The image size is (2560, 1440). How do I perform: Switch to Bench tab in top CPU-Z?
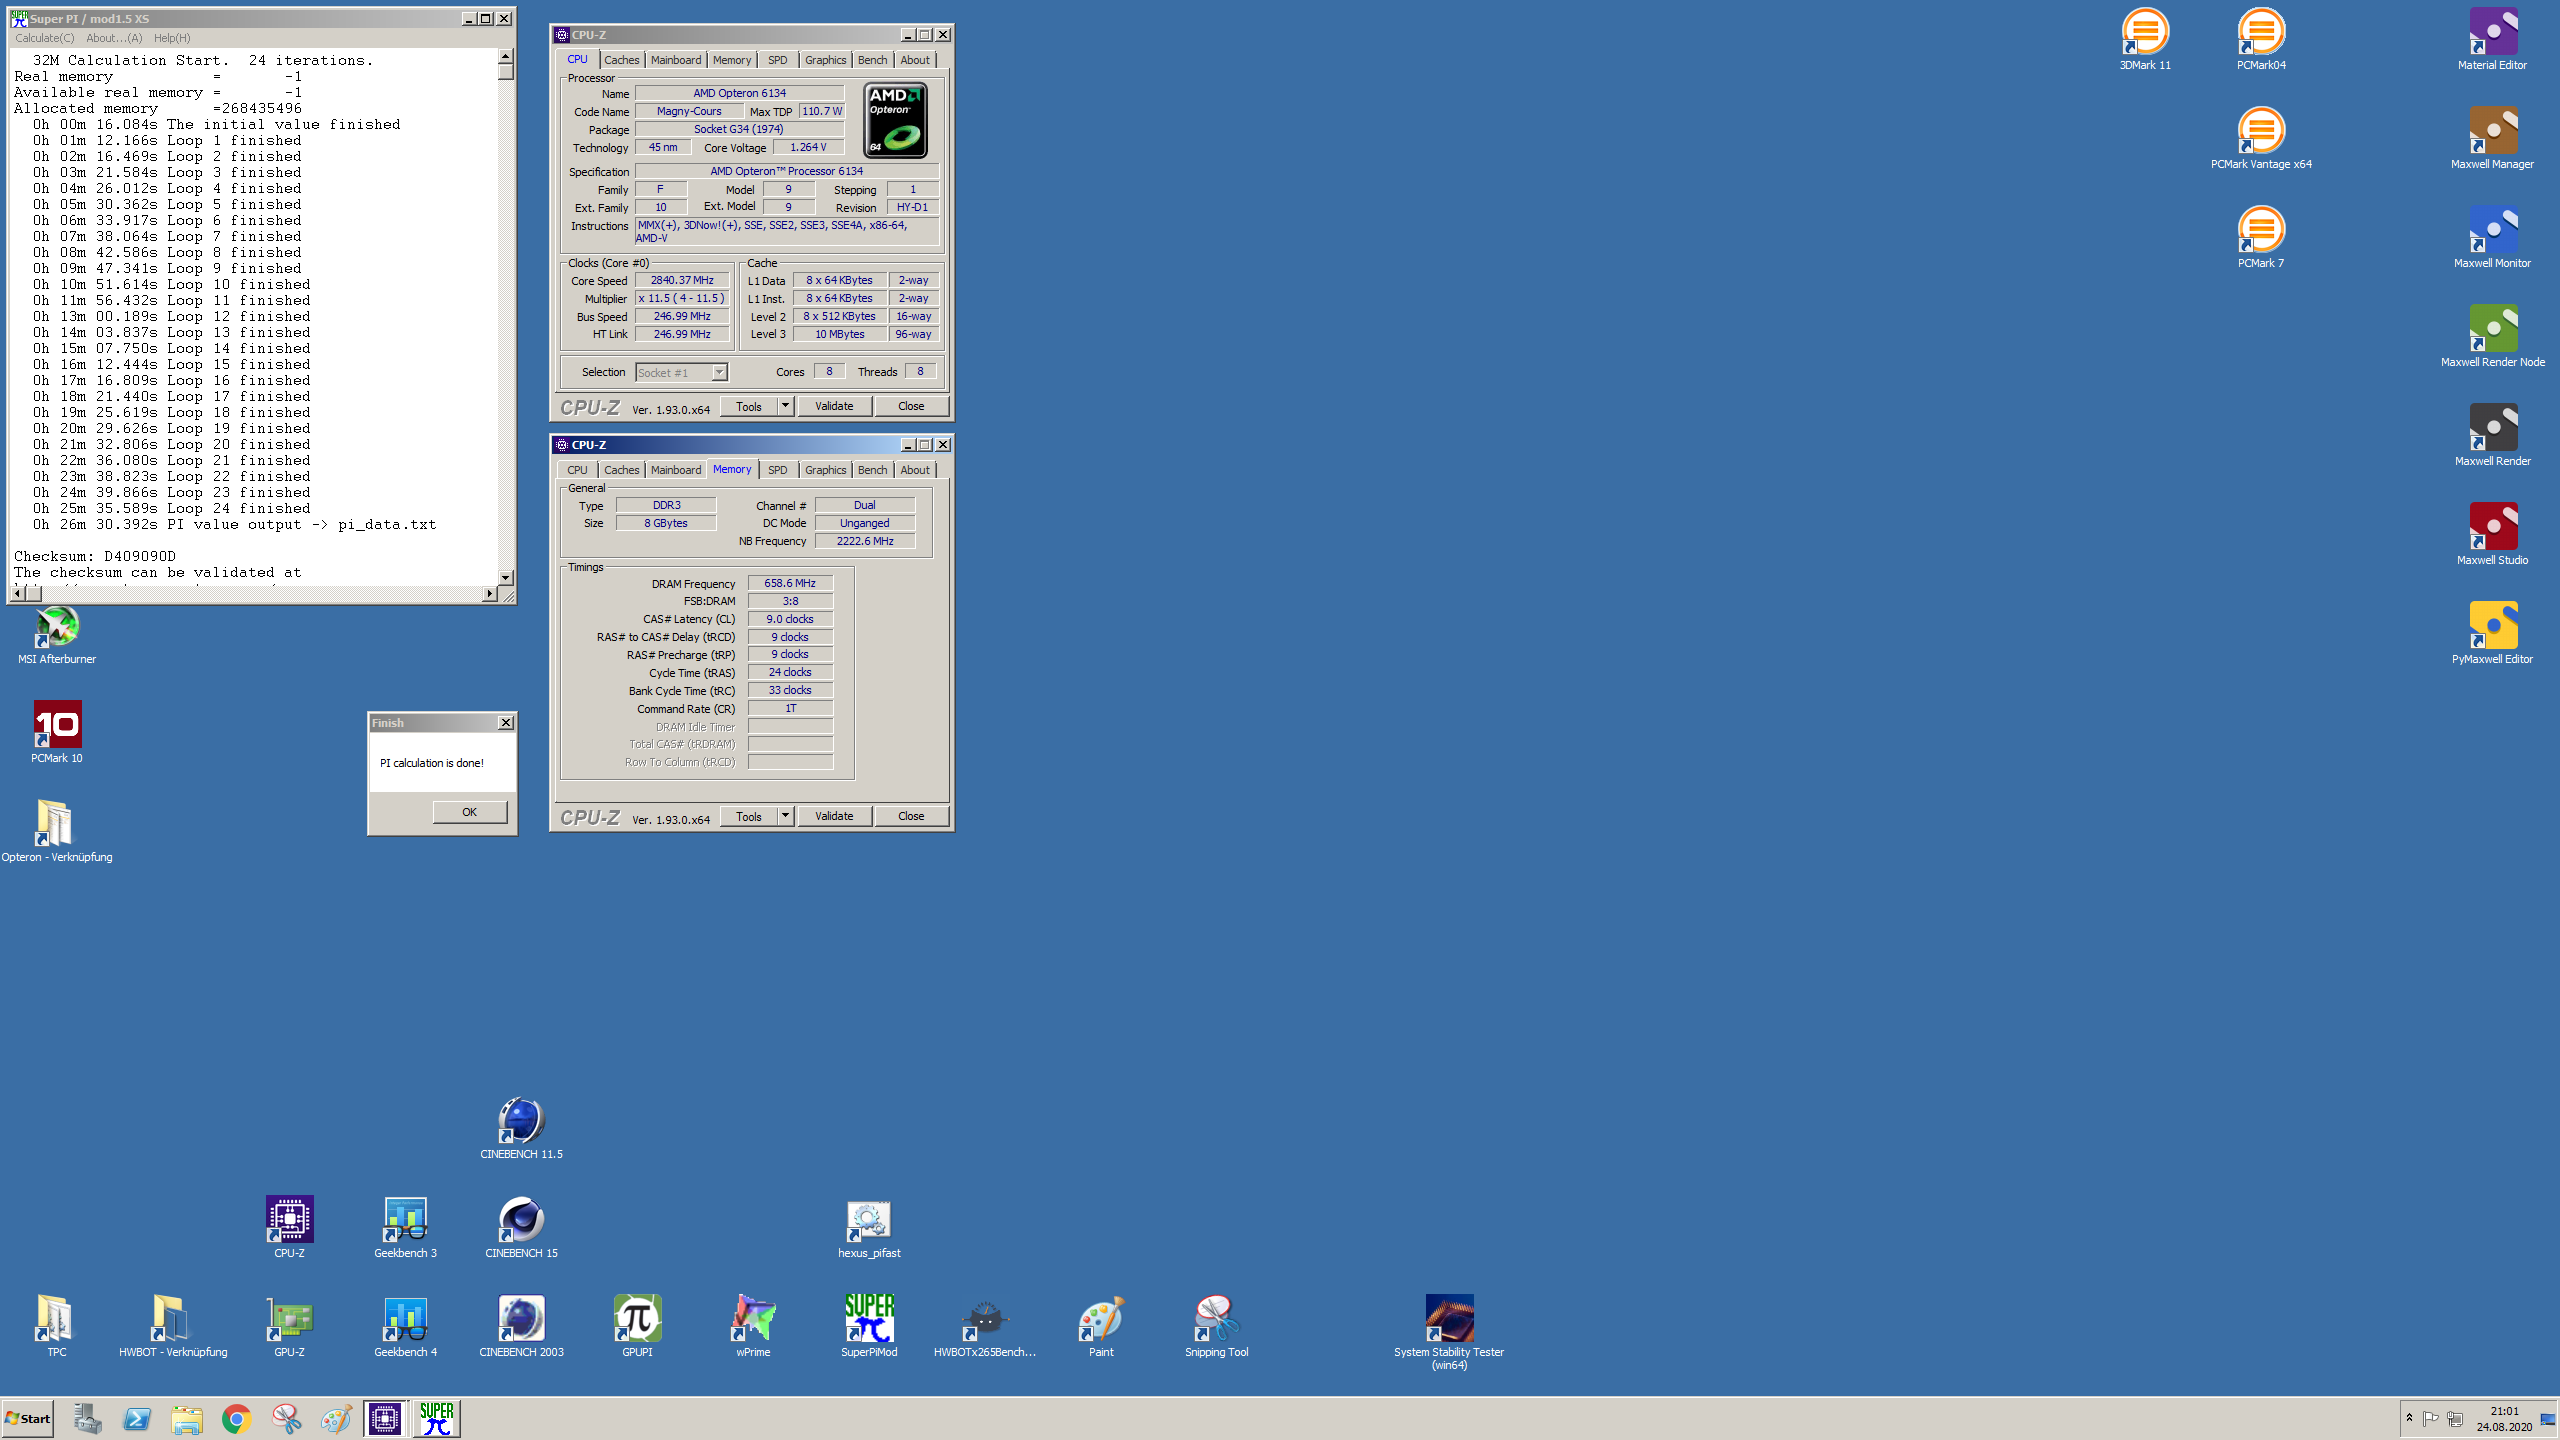(872, 60)
